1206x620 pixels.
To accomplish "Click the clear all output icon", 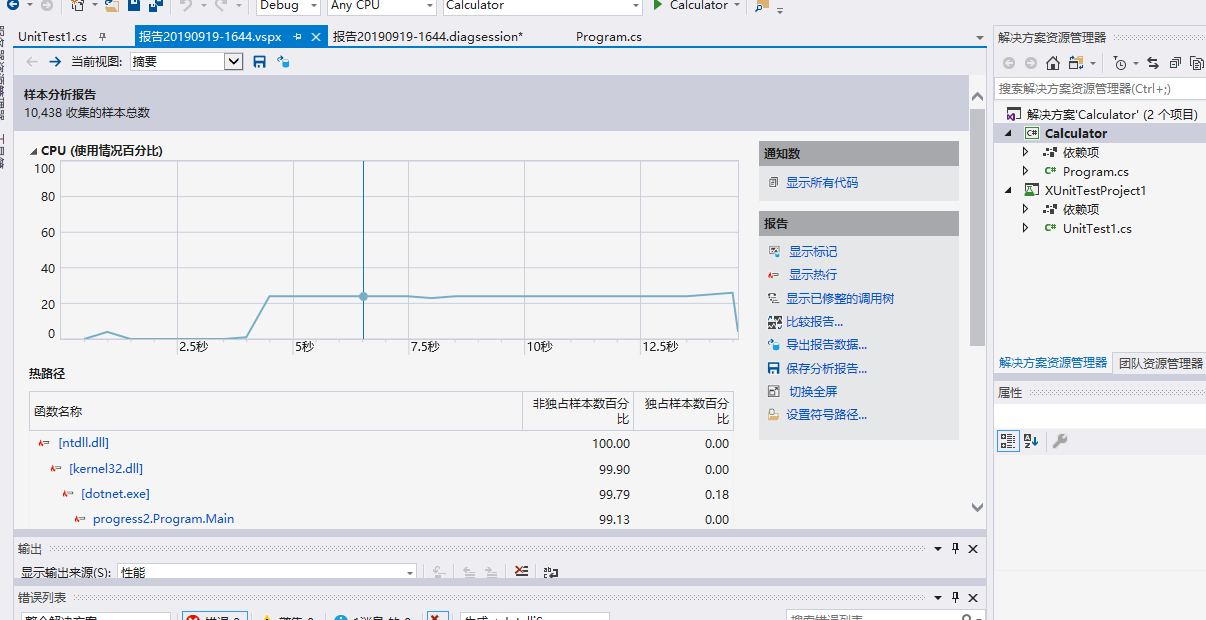I will tap(521, 572).
